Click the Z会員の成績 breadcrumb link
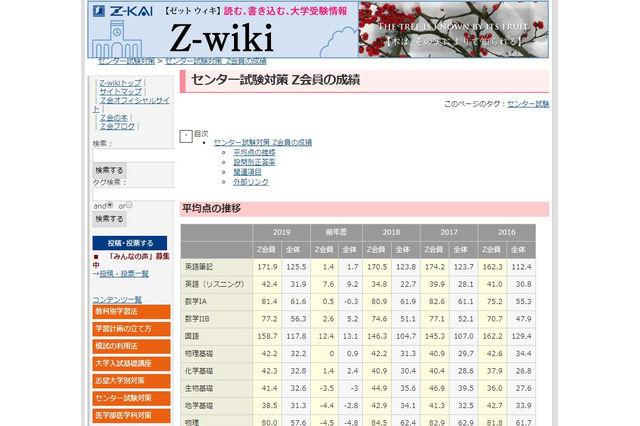This screenshot has height=426, width=640. [216, 61]
